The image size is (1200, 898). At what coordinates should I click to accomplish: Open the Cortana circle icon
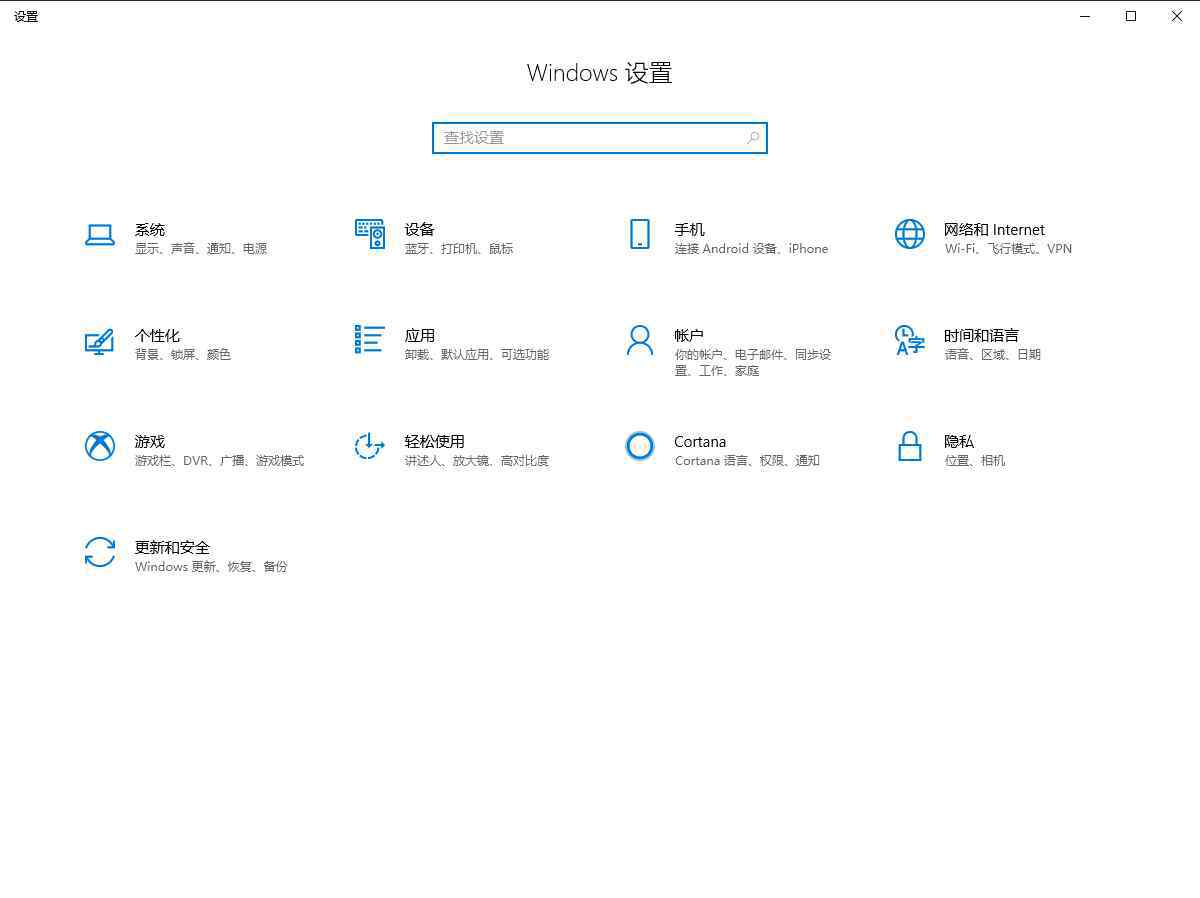click(640, 446)
